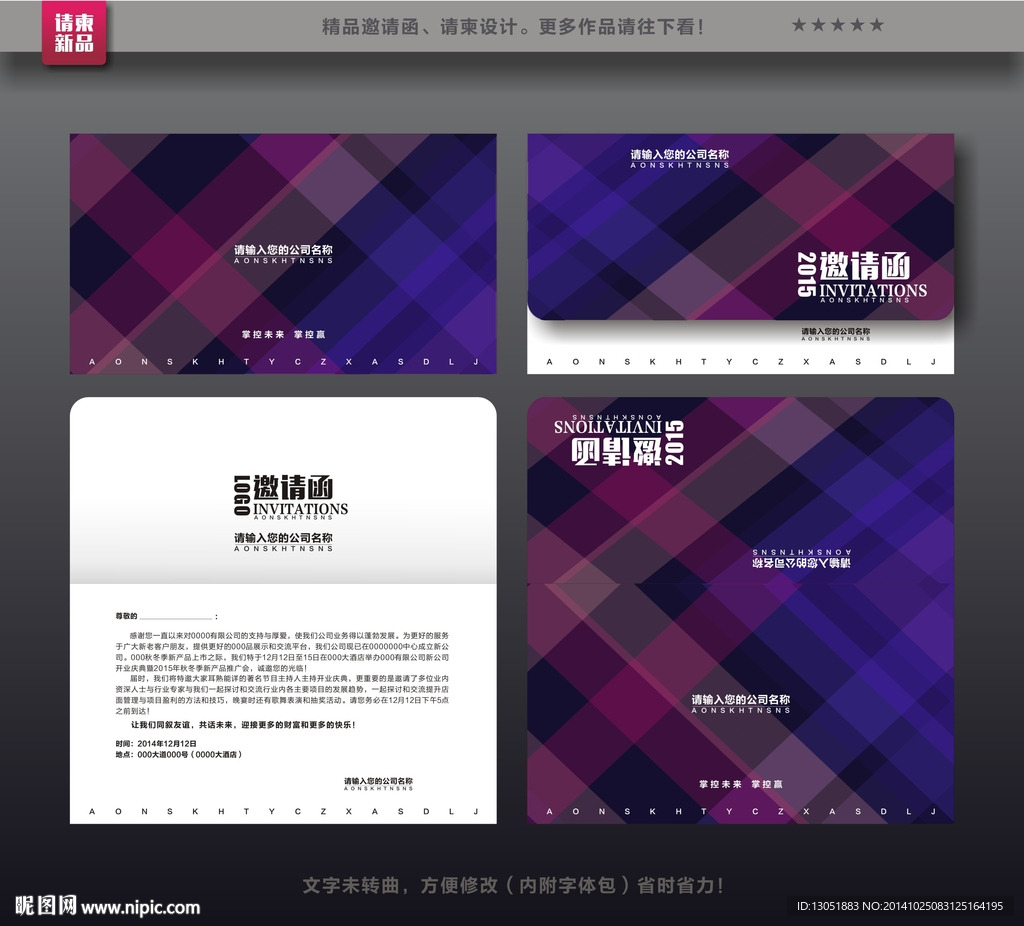Viewport: 1024px width, 926px height.
Task: Click the paragraph beginning "感谢您一直以来"
Action: tap(282, 651)
